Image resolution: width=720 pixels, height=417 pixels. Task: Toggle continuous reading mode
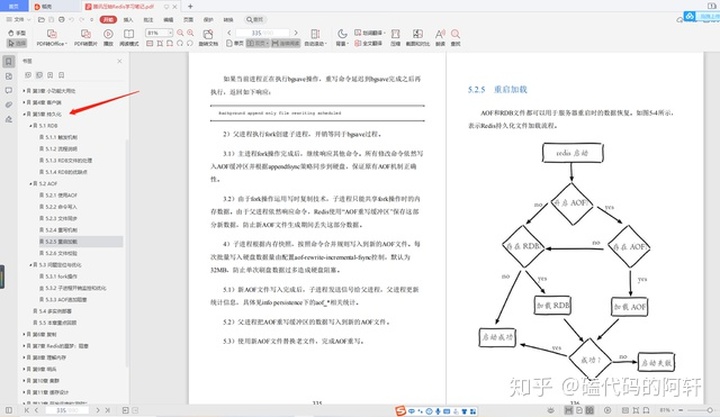286,43
